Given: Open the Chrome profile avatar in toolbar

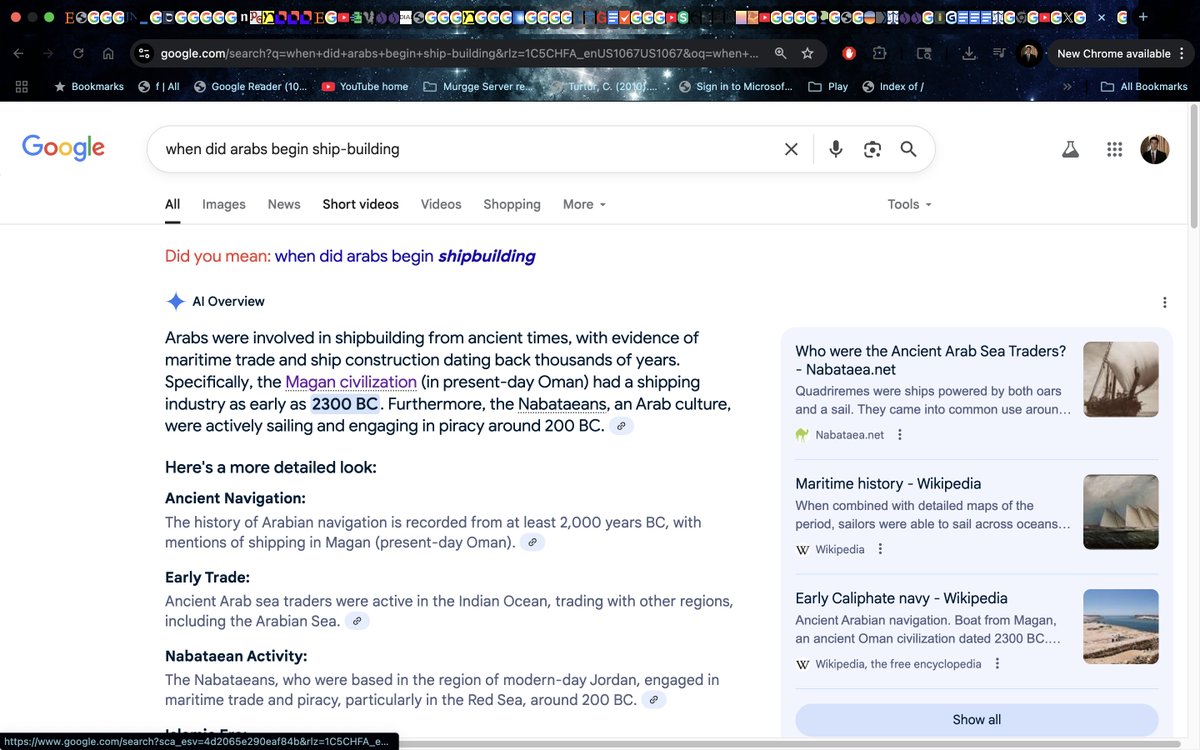Looking at the screenshot, I should 1028,54.
